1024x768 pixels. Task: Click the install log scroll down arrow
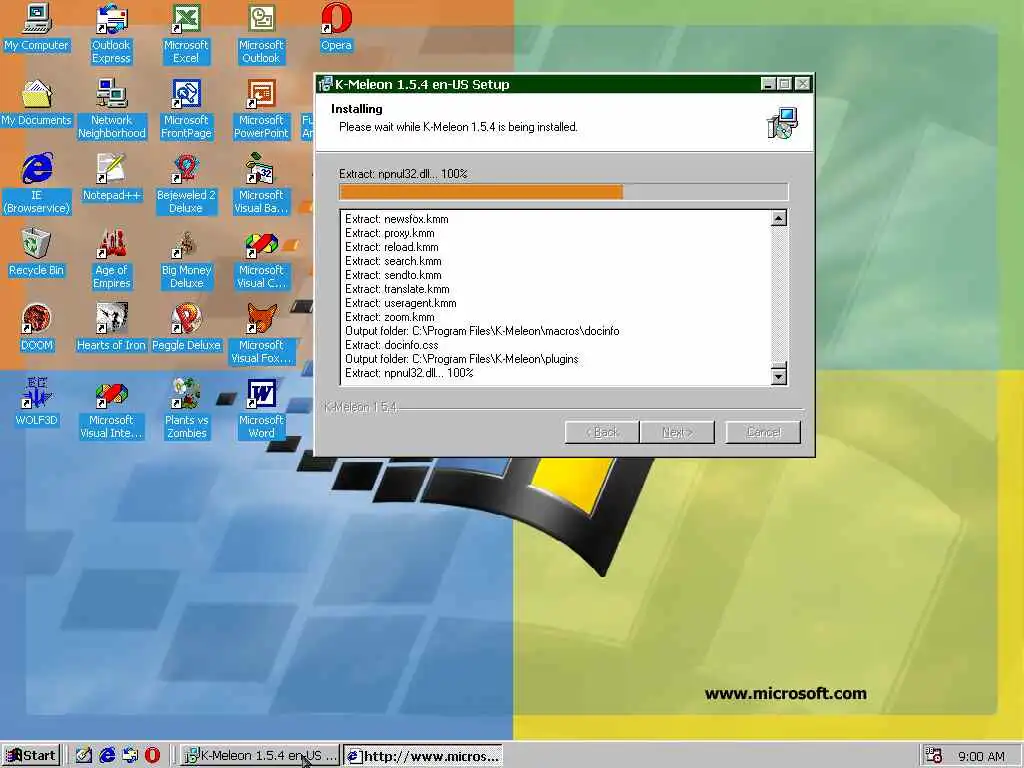778,376
